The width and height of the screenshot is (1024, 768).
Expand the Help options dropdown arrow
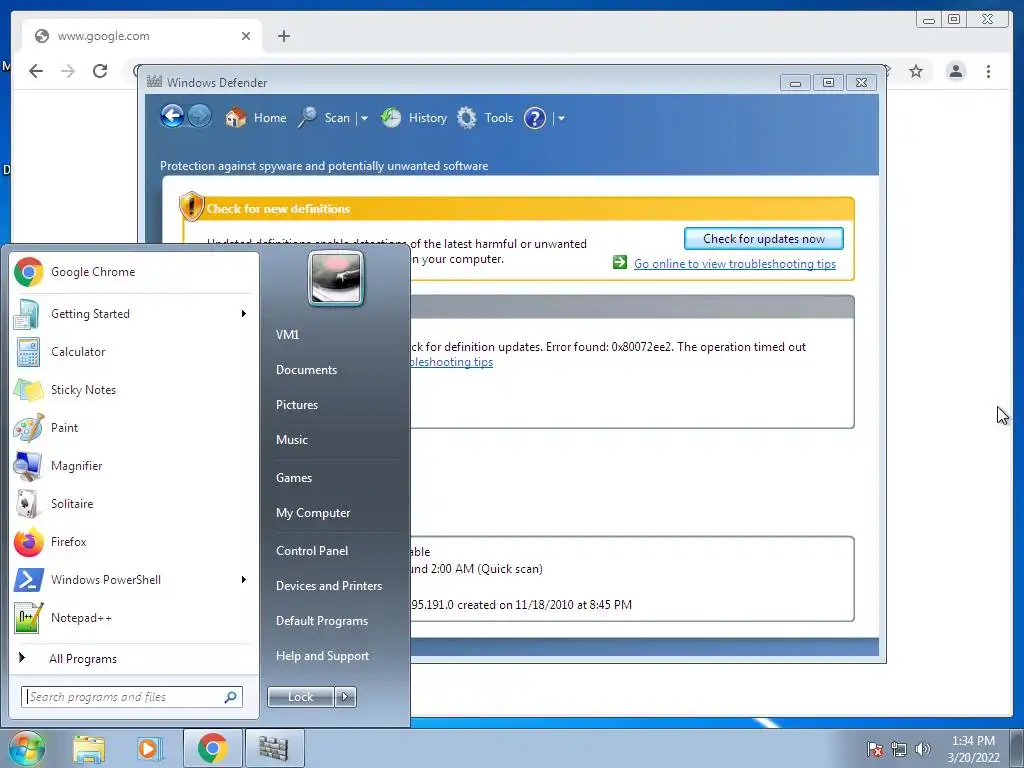561,119
